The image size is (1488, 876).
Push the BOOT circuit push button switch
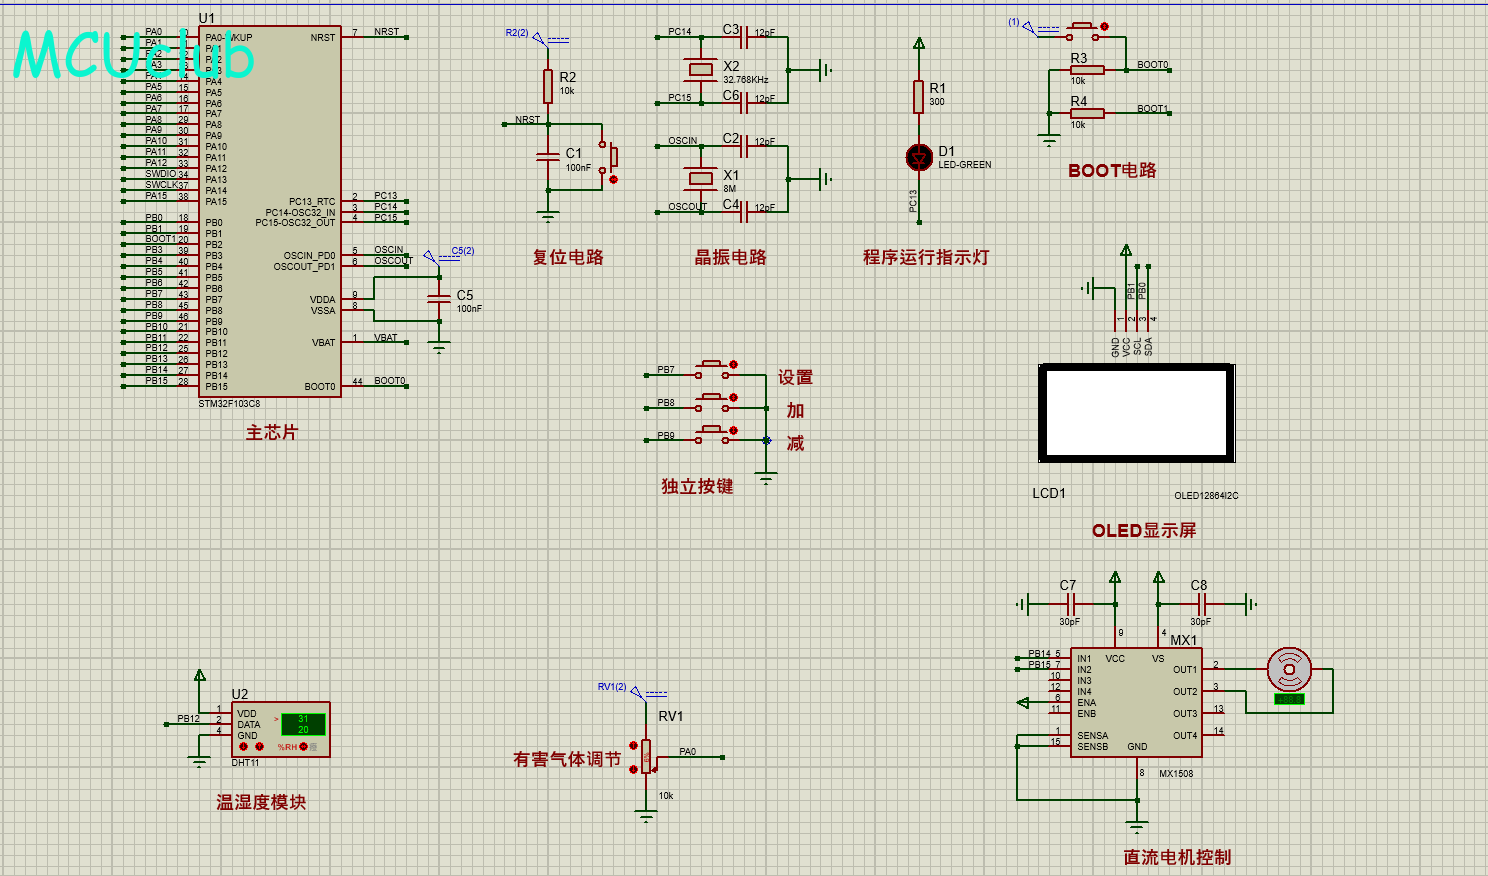1085,31
